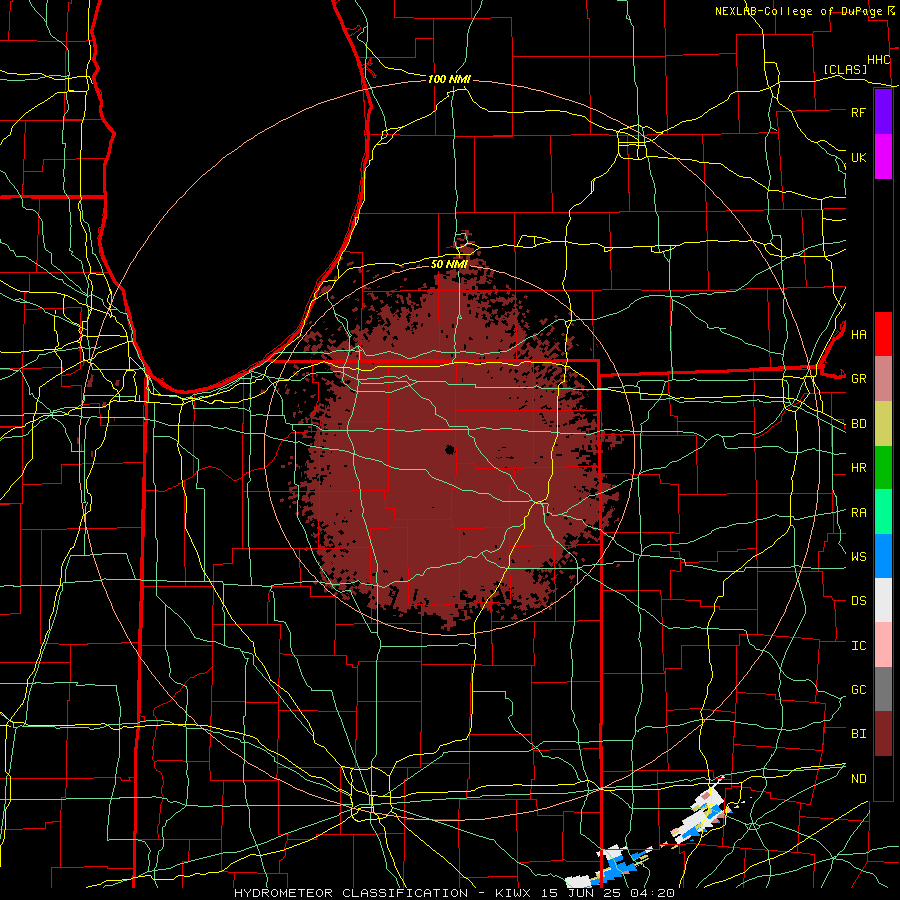The width and height of the screenshot is (900, 900).
Task: Click the HR legend label
Action: (858, 468)
